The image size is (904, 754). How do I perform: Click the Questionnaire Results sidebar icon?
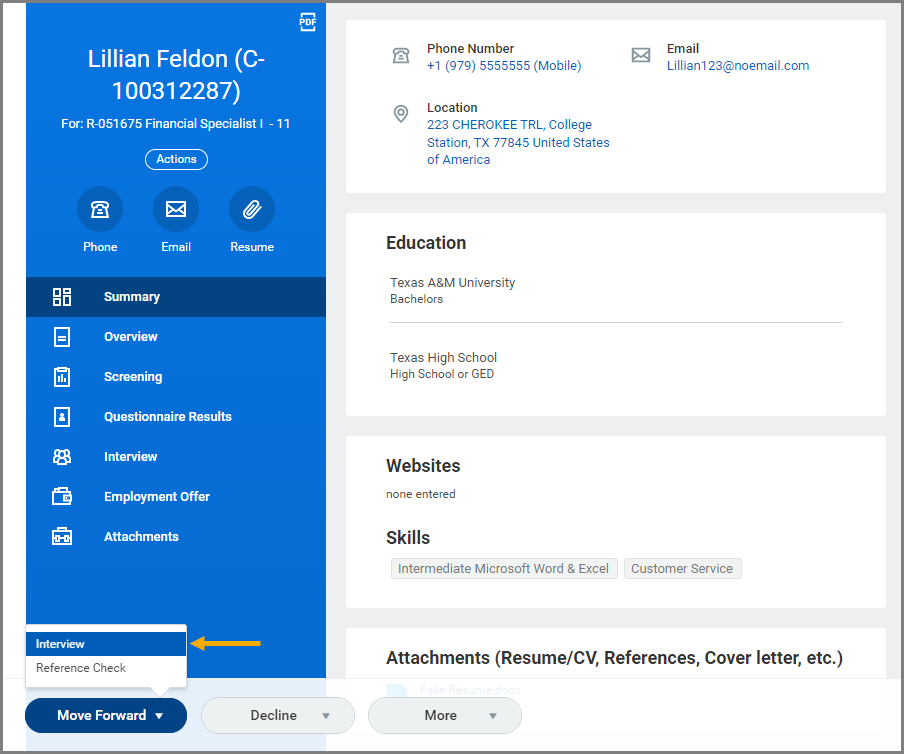(x=62, y=417)
